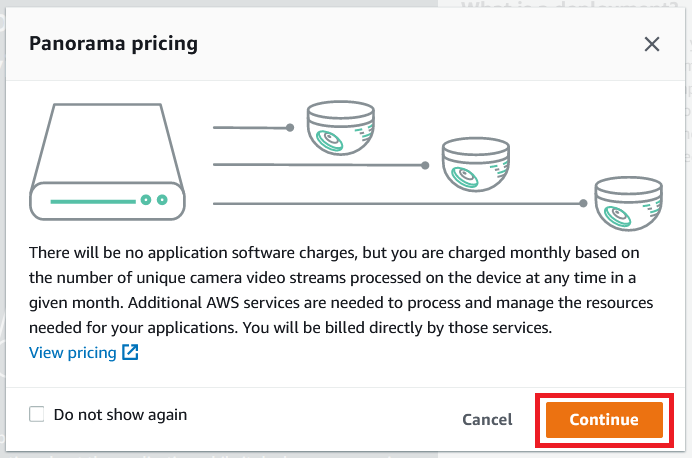Click the top dome camera illustration
Viewport: 692px width, 458px height.
click(341, 128)
